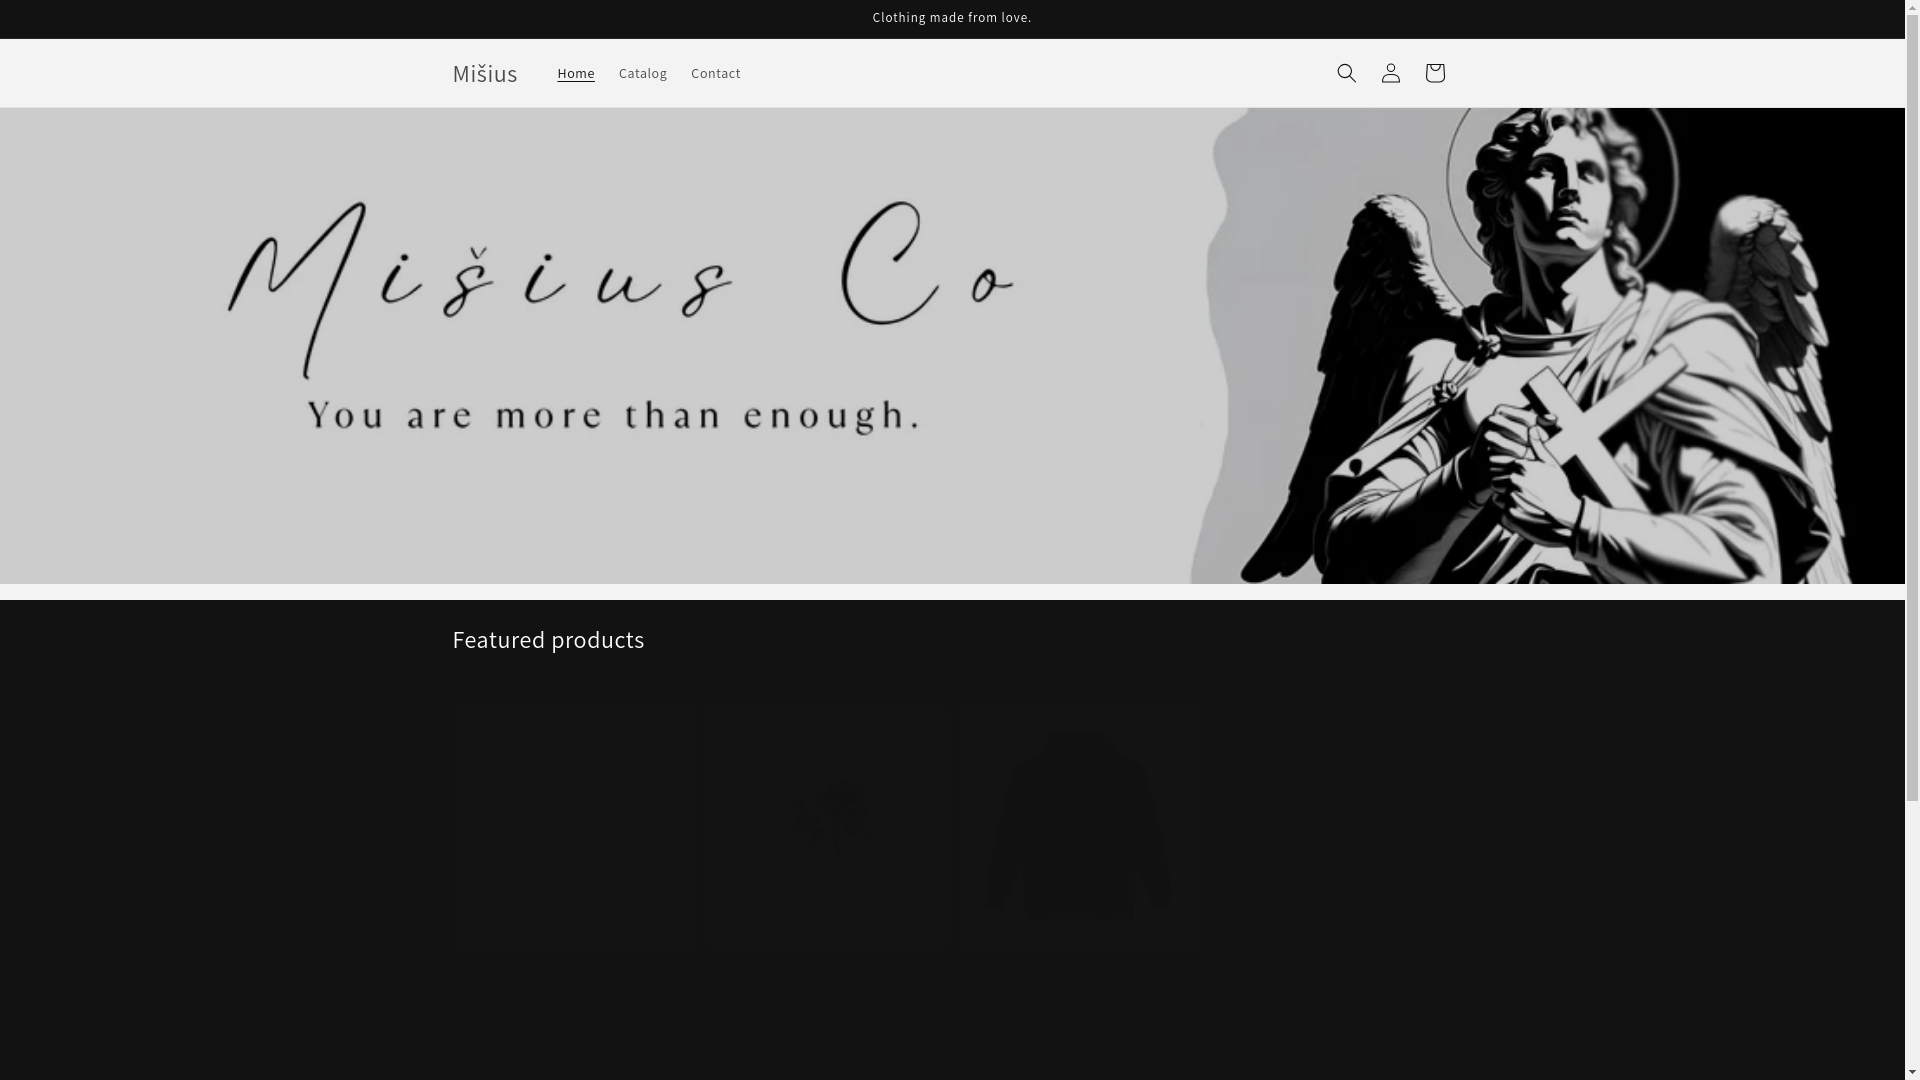
Task: Click the 'Featured products' heading
Action: pyautogui.click(x=548, y=640)
